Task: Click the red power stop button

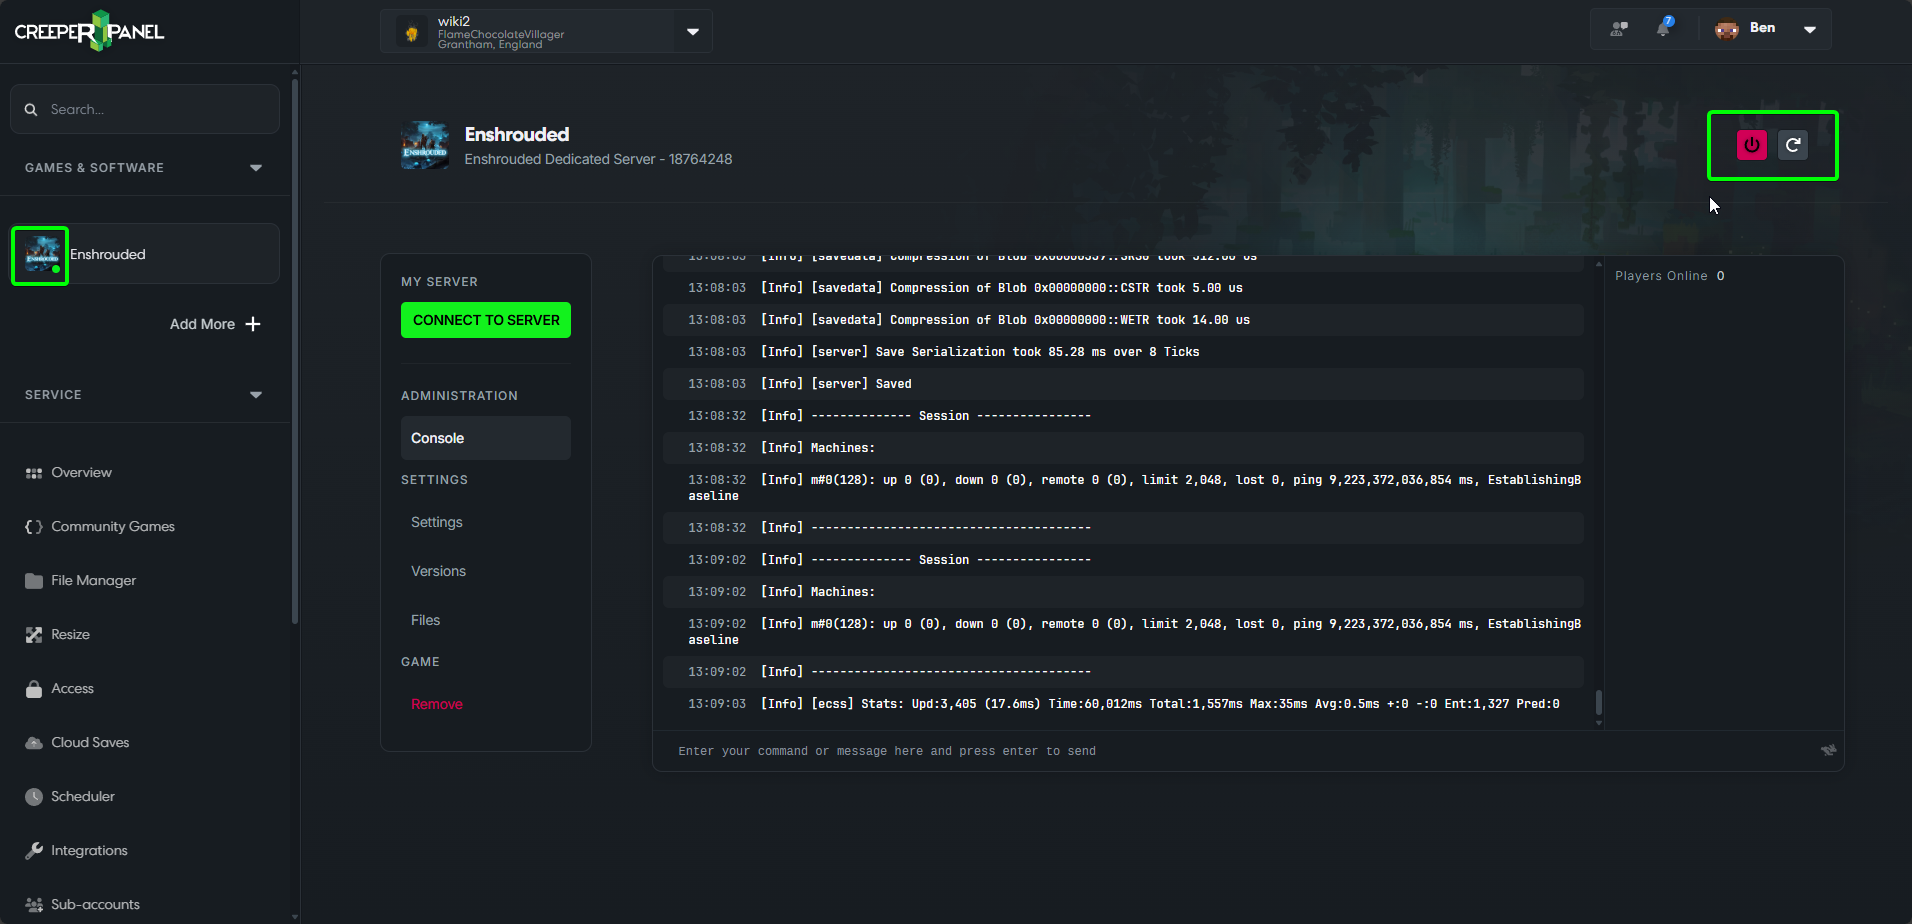Action: (x=1751, y=145)
